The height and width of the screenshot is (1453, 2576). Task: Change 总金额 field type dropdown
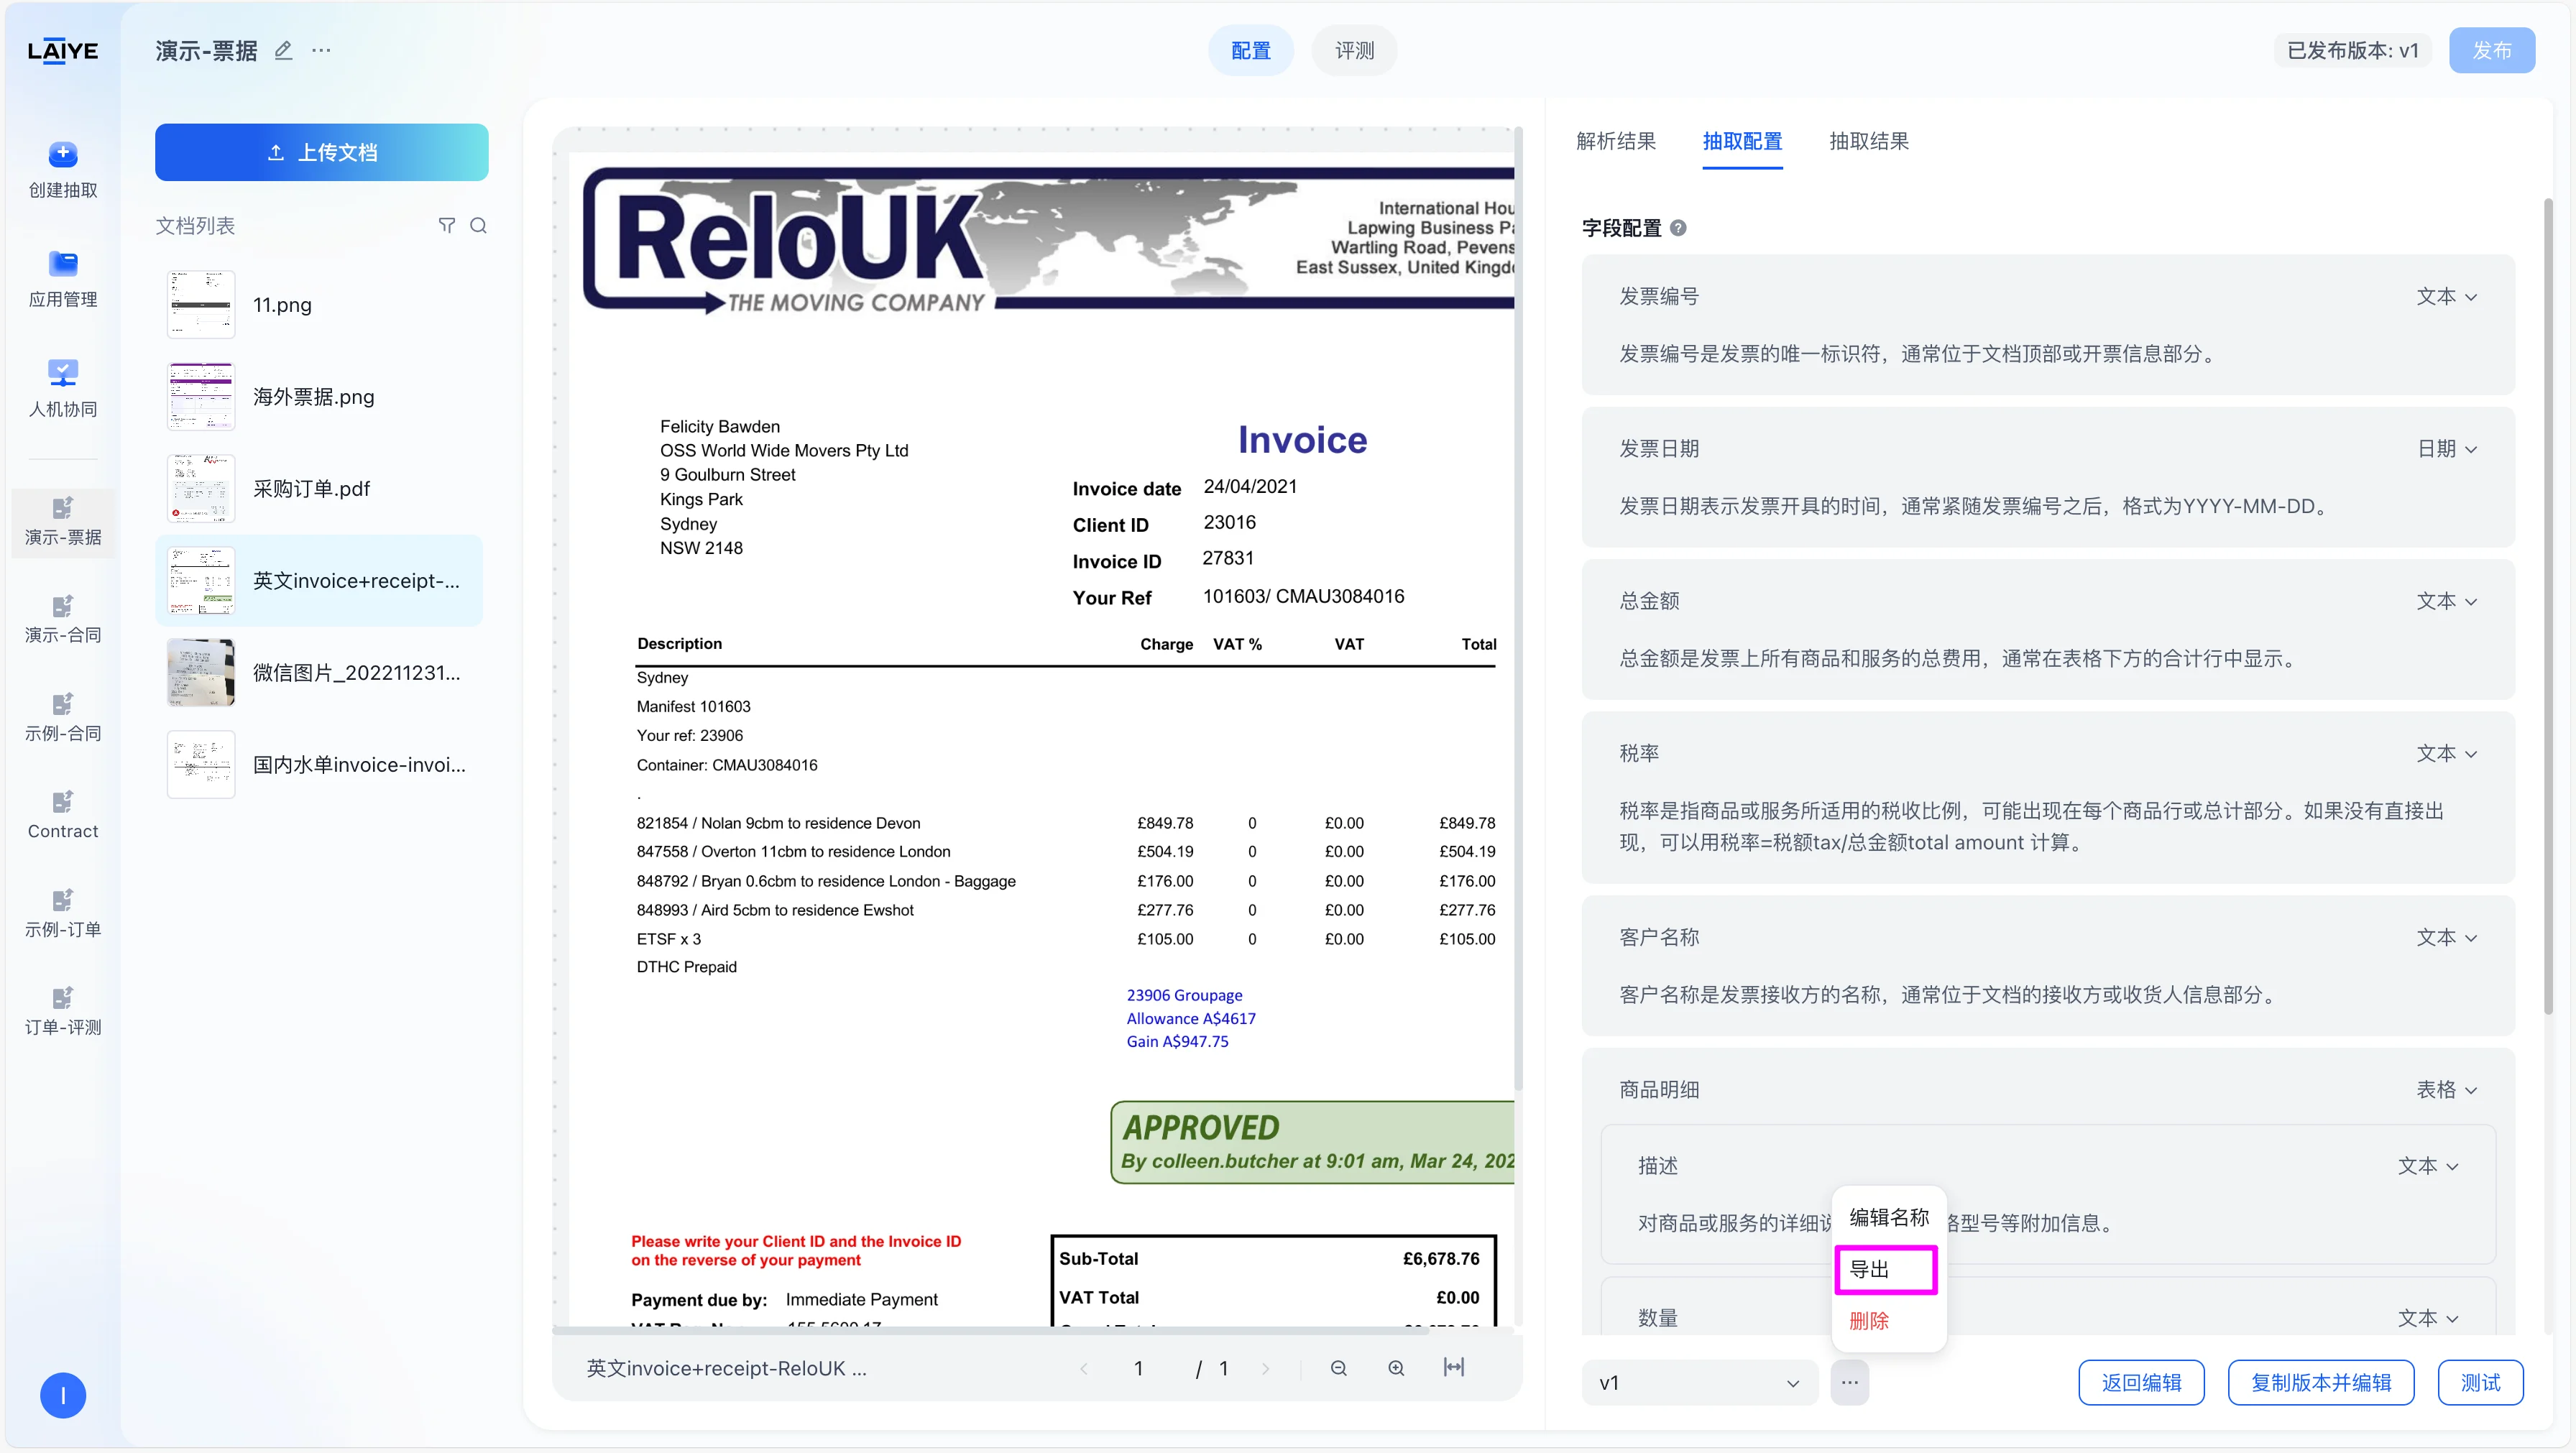coord(2446,601)
